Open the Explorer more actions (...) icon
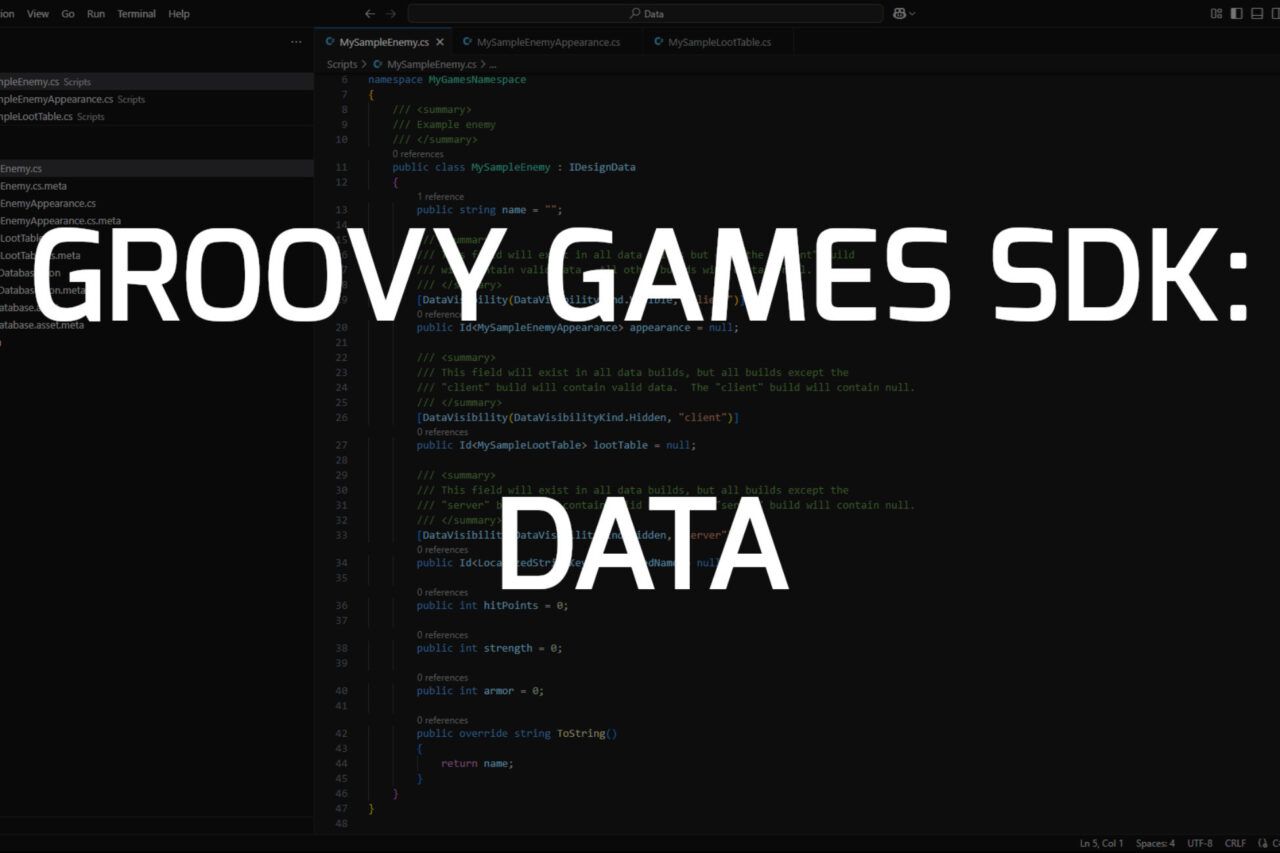The width and height of the screenshot is (1280, 853). (296, 41)
